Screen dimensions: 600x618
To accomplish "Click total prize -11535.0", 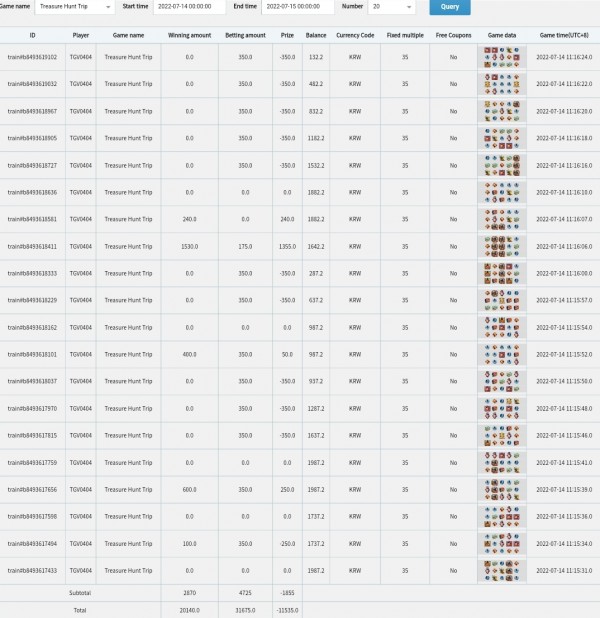I will [x=287, y=610].
